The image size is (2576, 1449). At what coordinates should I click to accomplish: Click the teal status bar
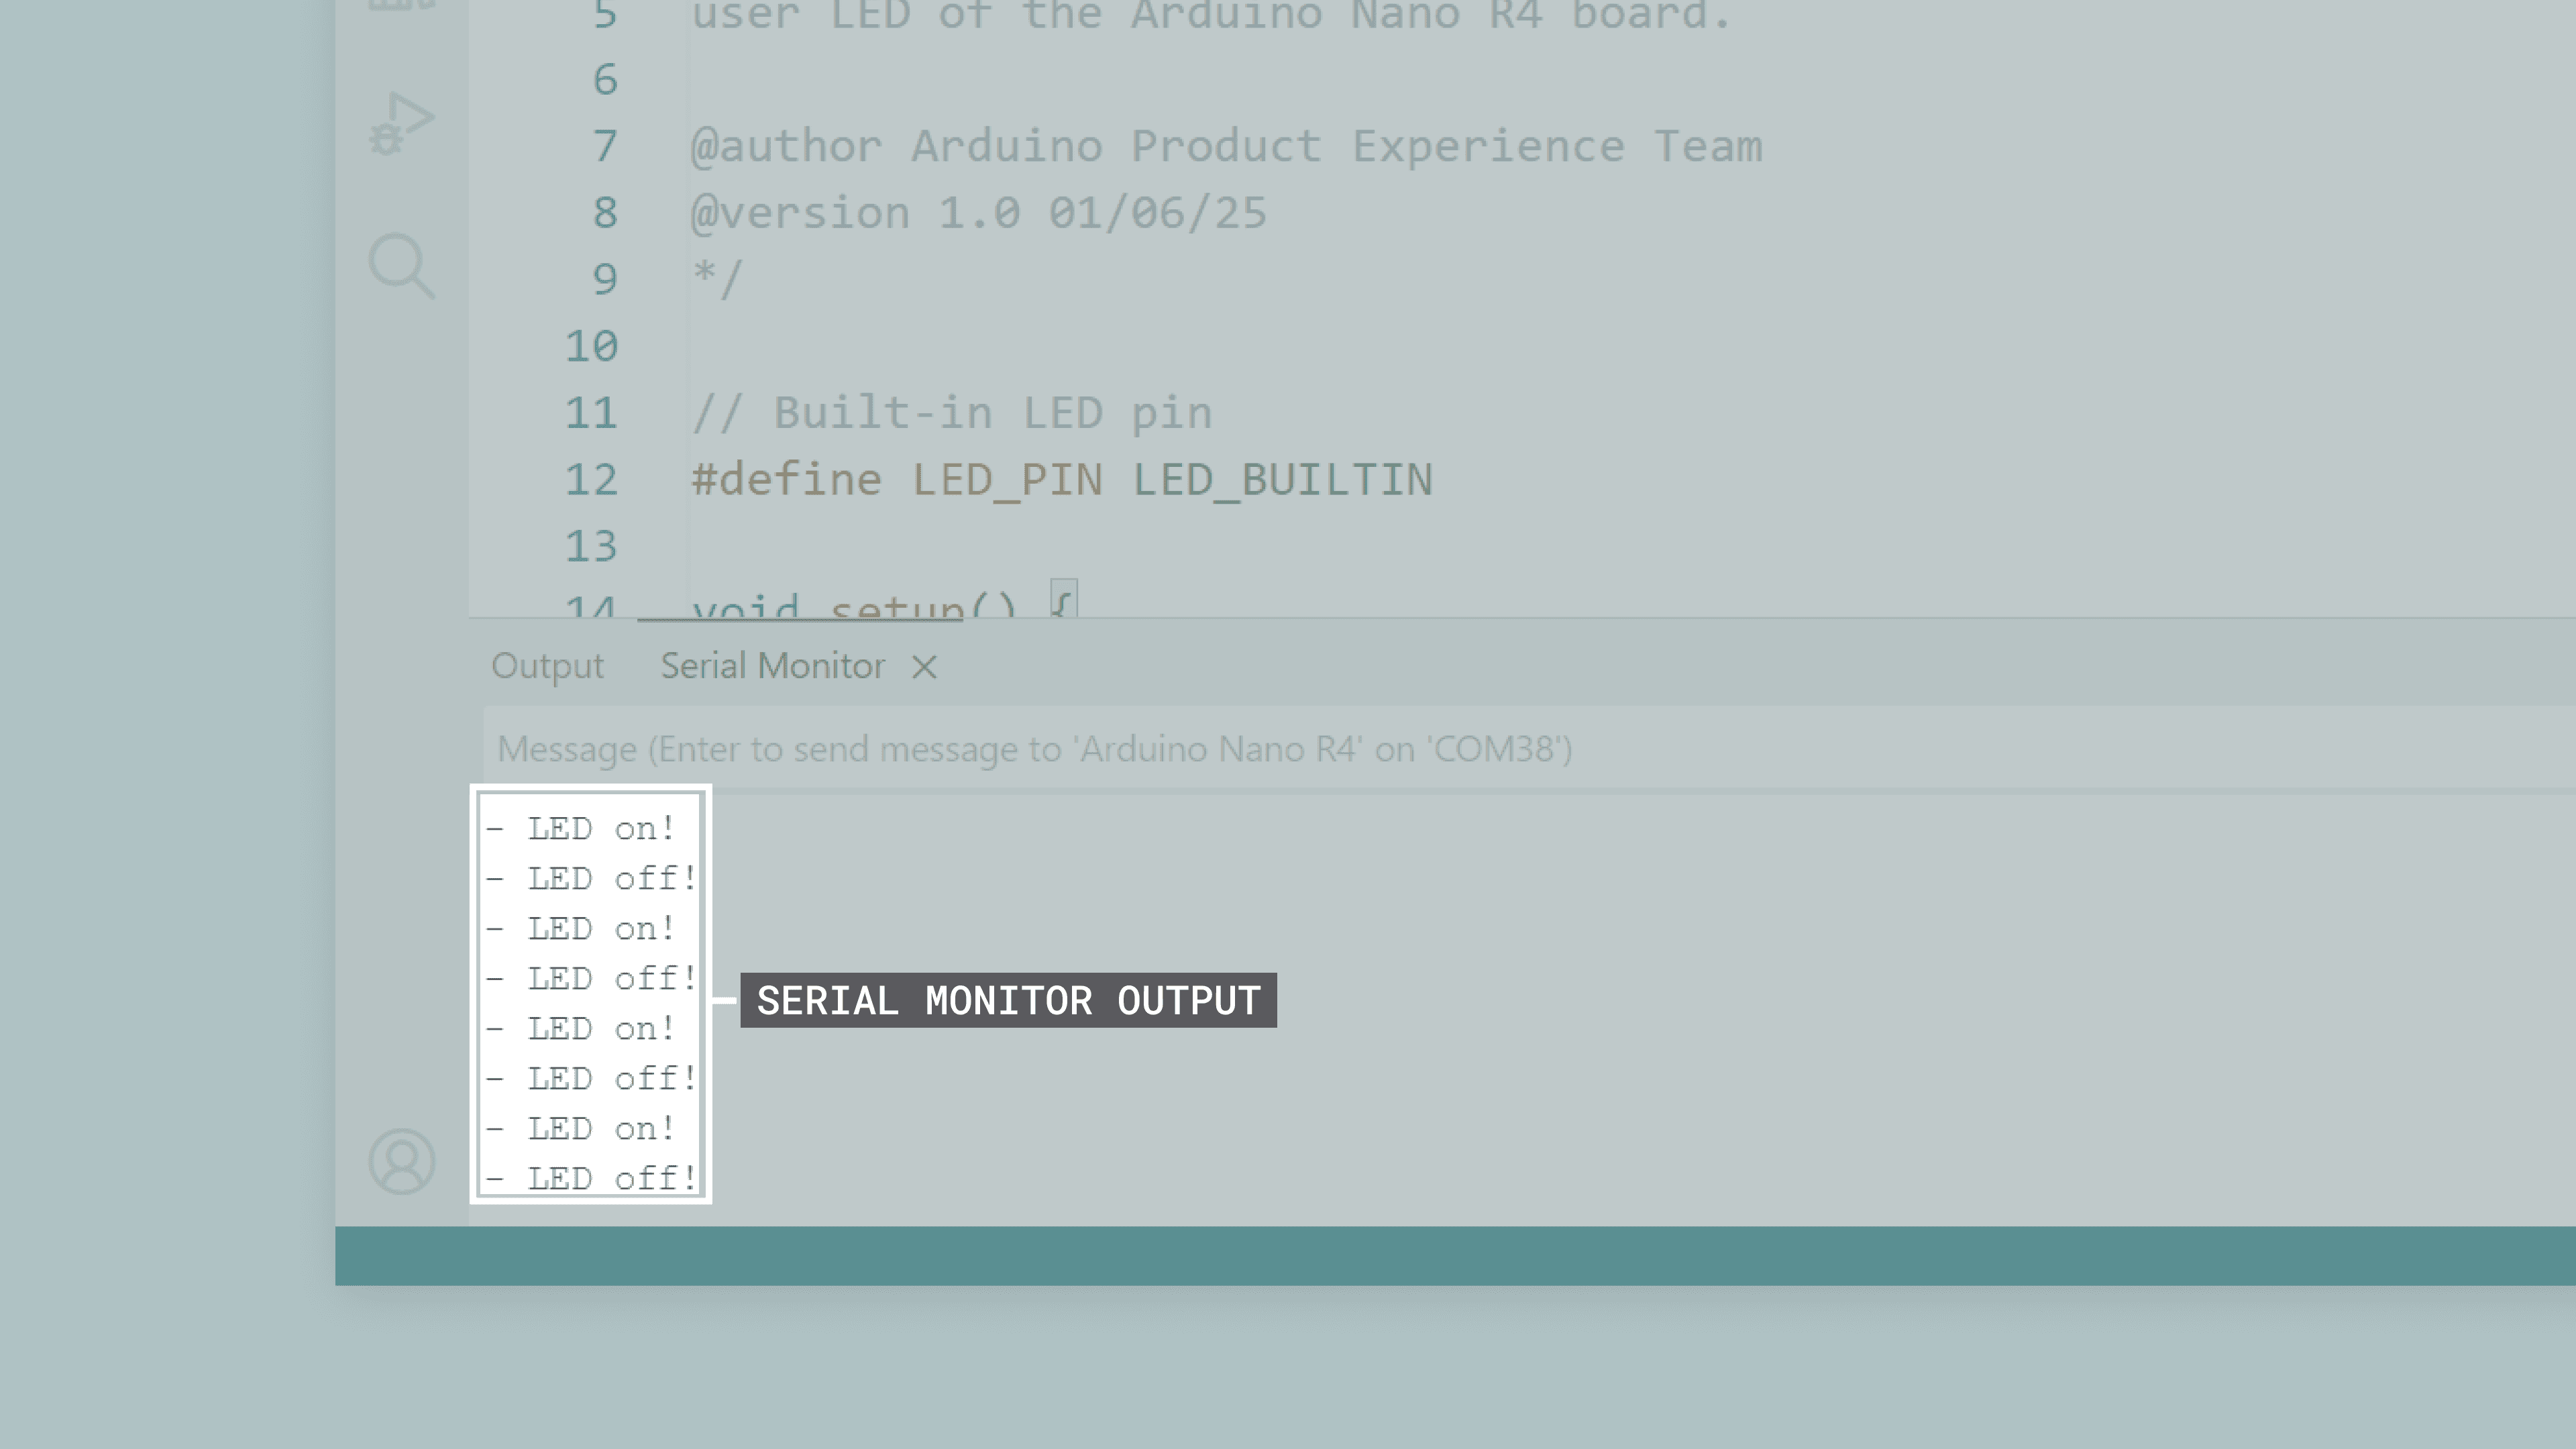click(x=1454, y=1255)
